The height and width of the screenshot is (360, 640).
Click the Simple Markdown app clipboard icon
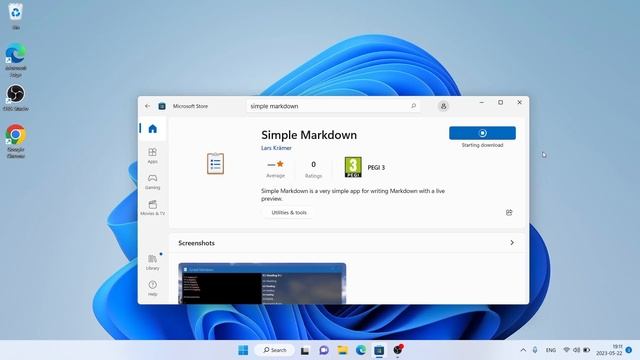[x=215, y=163]
